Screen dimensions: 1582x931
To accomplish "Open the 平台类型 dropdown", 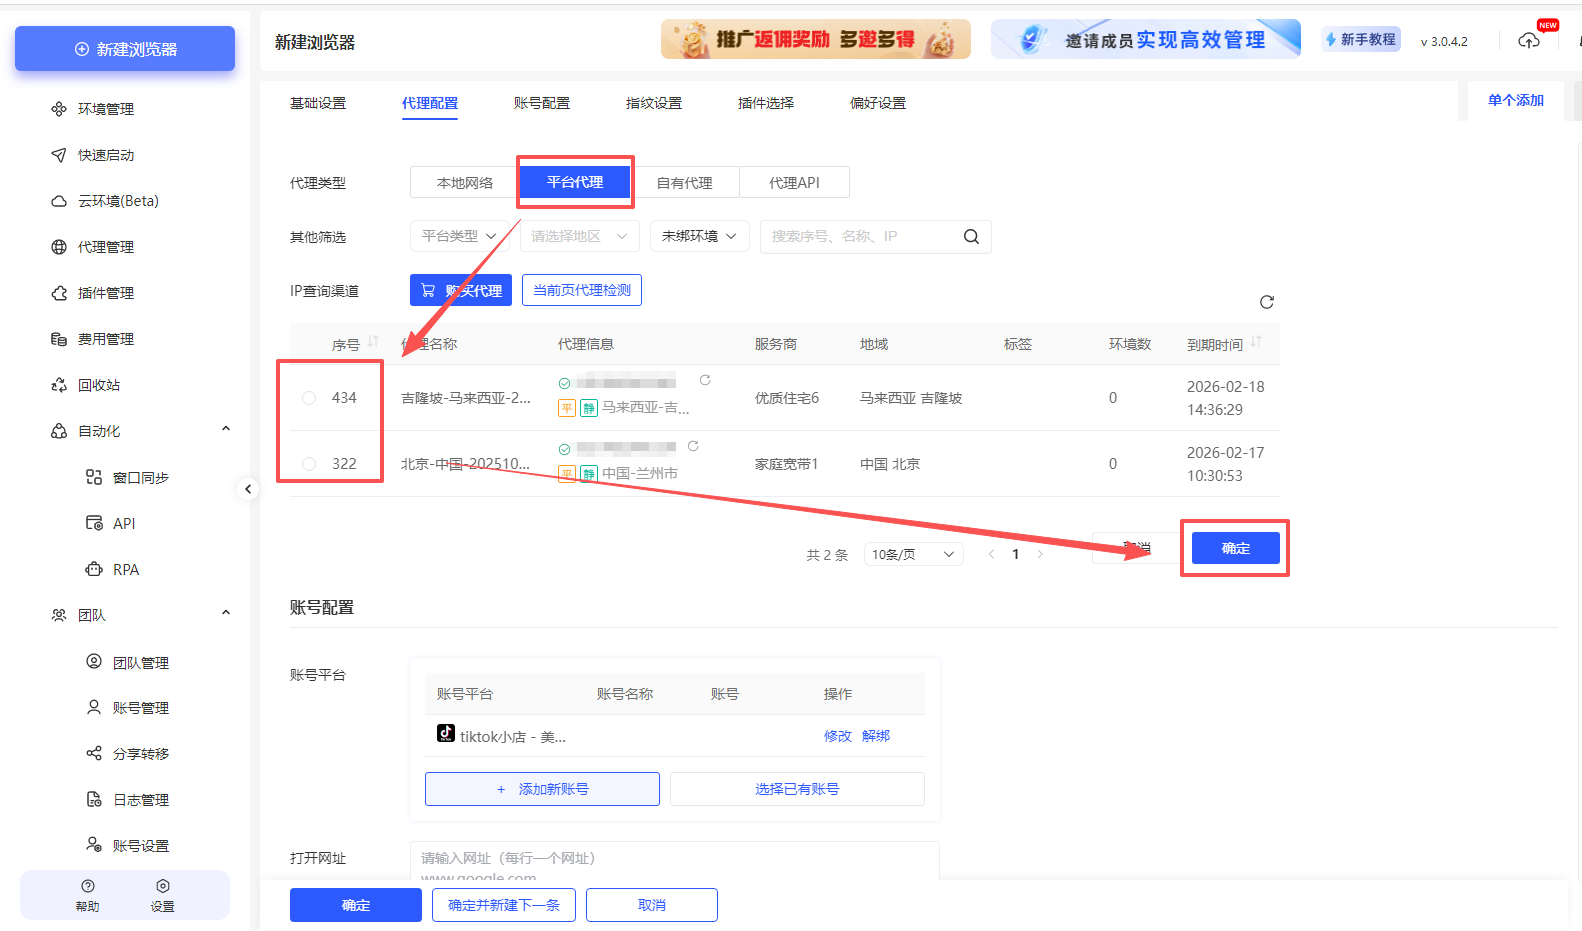I will point(460,236).
